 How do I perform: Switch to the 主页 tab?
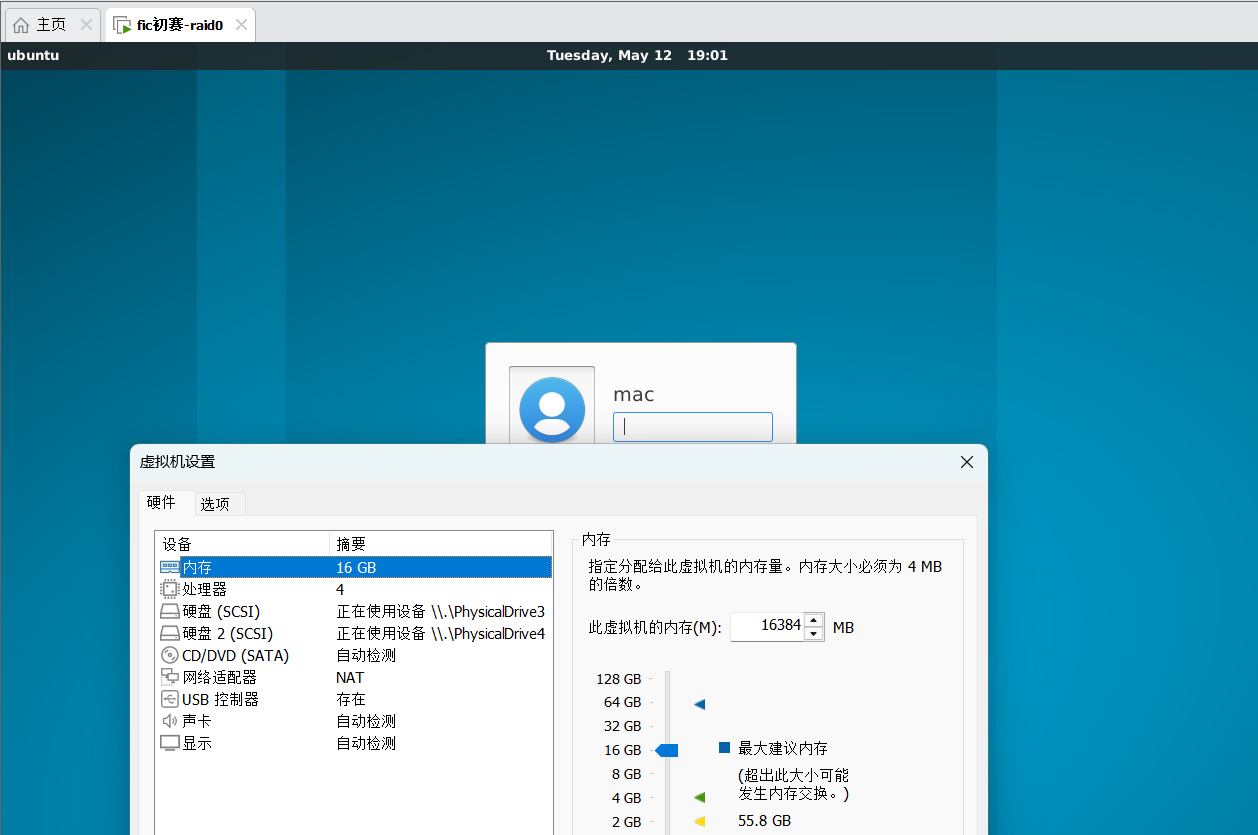(x=53, y=25)
